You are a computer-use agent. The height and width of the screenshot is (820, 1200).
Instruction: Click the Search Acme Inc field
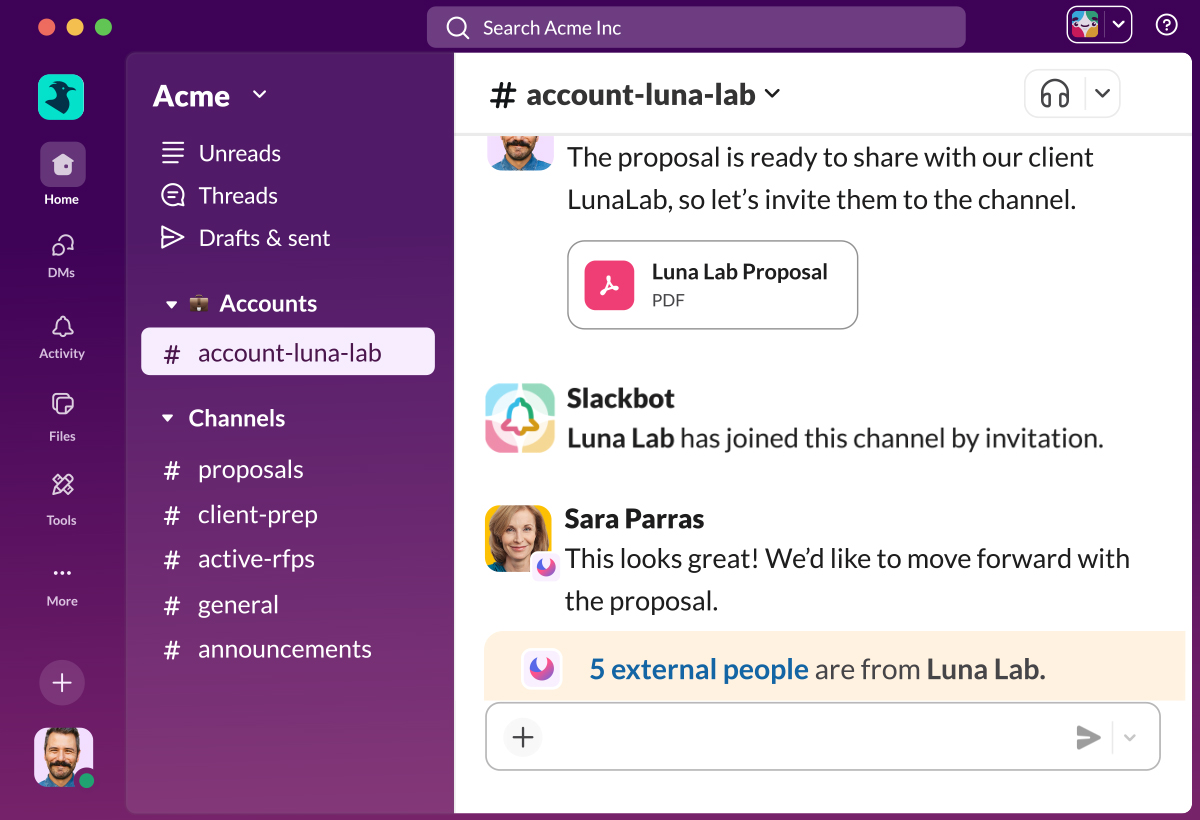[x=696, y=28]
